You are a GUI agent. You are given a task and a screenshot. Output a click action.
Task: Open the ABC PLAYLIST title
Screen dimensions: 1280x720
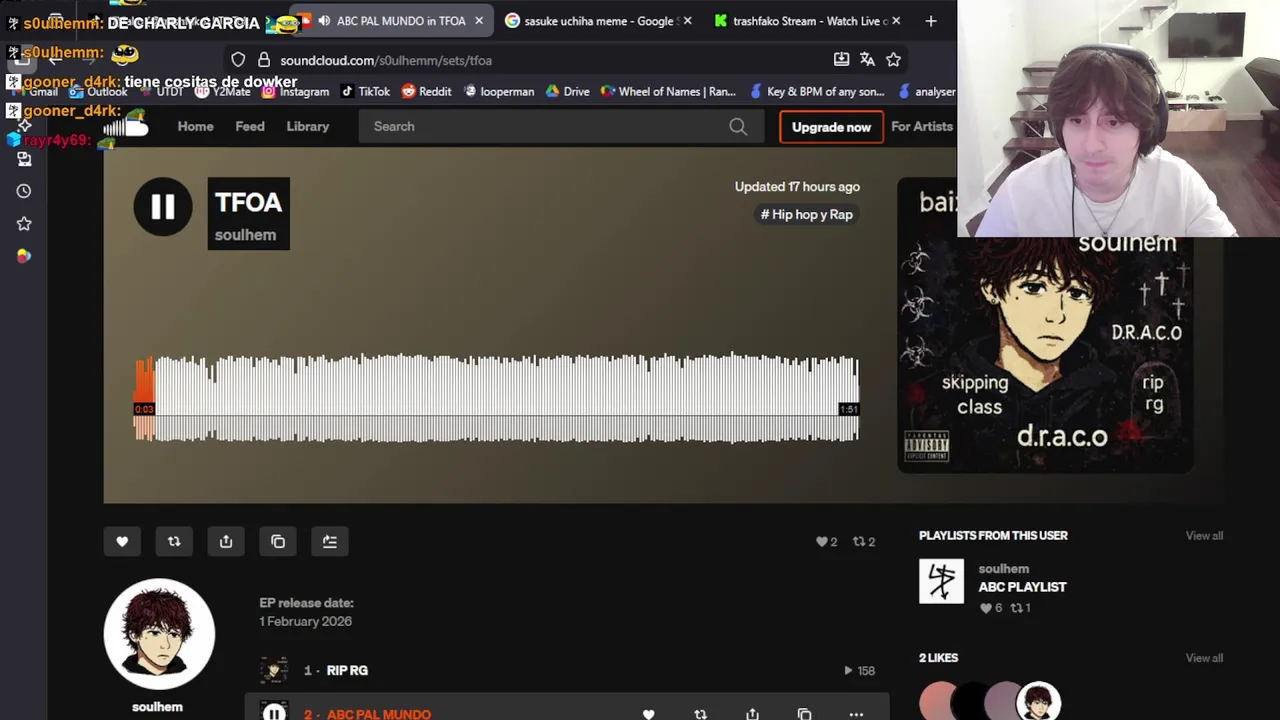[x=1022, y=587]
